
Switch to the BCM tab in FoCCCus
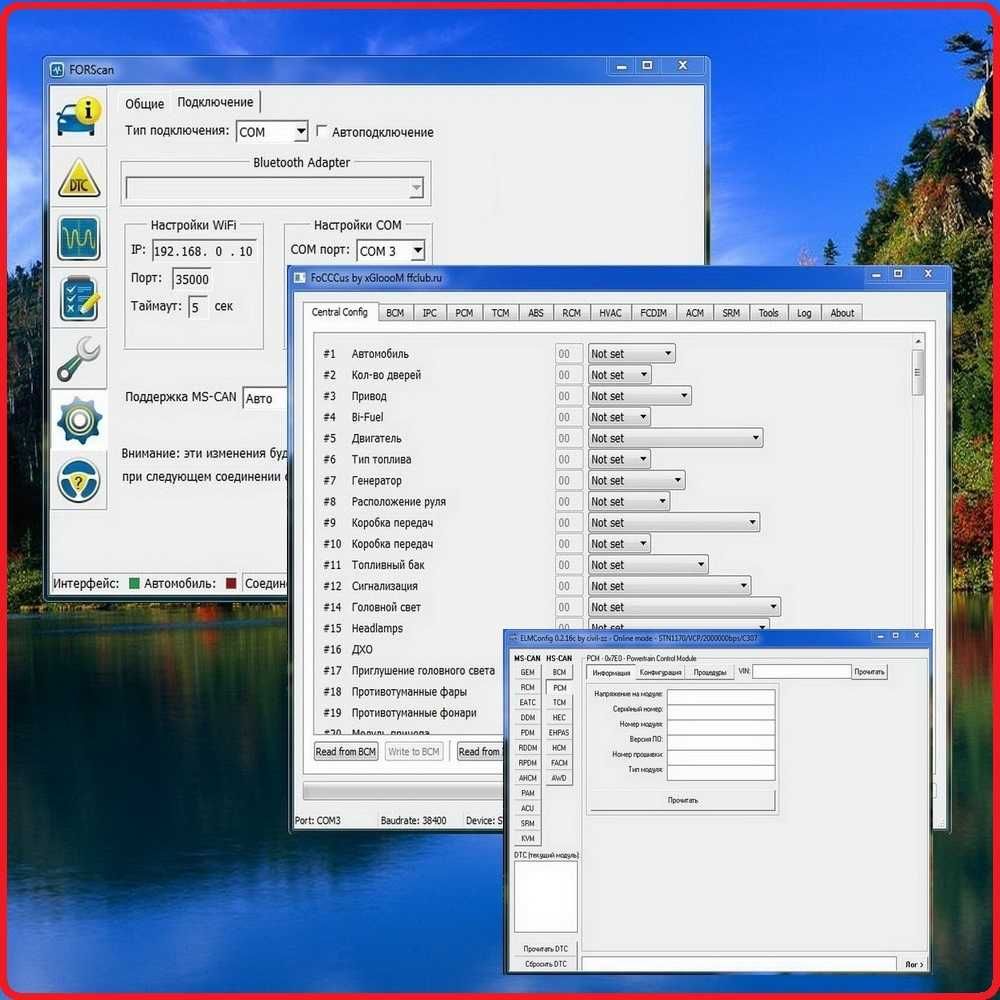click(395, 313)
